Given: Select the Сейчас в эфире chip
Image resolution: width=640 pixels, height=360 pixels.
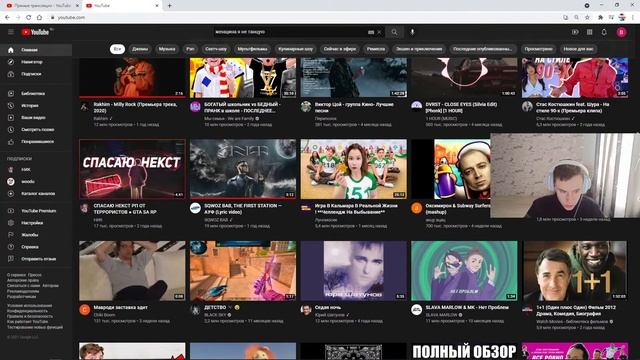Looking at the screenshot, I should click(x=340, y=49).
